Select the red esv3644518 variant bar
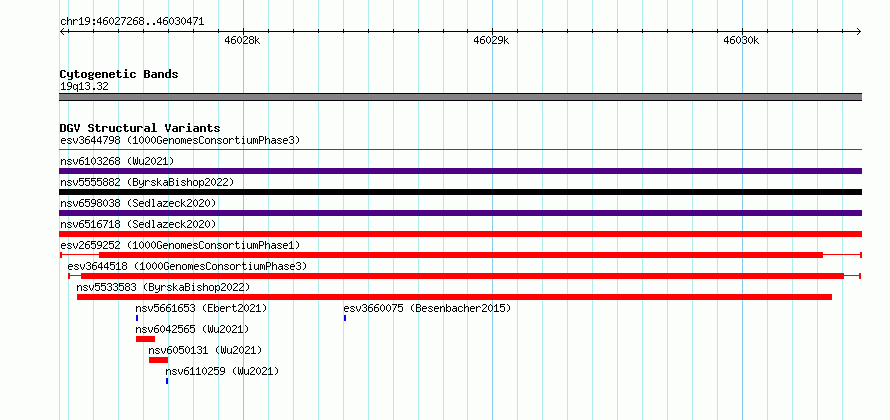 tap(463, 276)
